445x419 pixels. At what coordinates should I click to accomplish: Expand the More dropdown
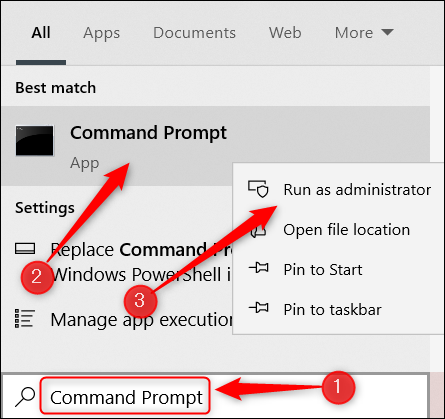[x=364, y=33]
